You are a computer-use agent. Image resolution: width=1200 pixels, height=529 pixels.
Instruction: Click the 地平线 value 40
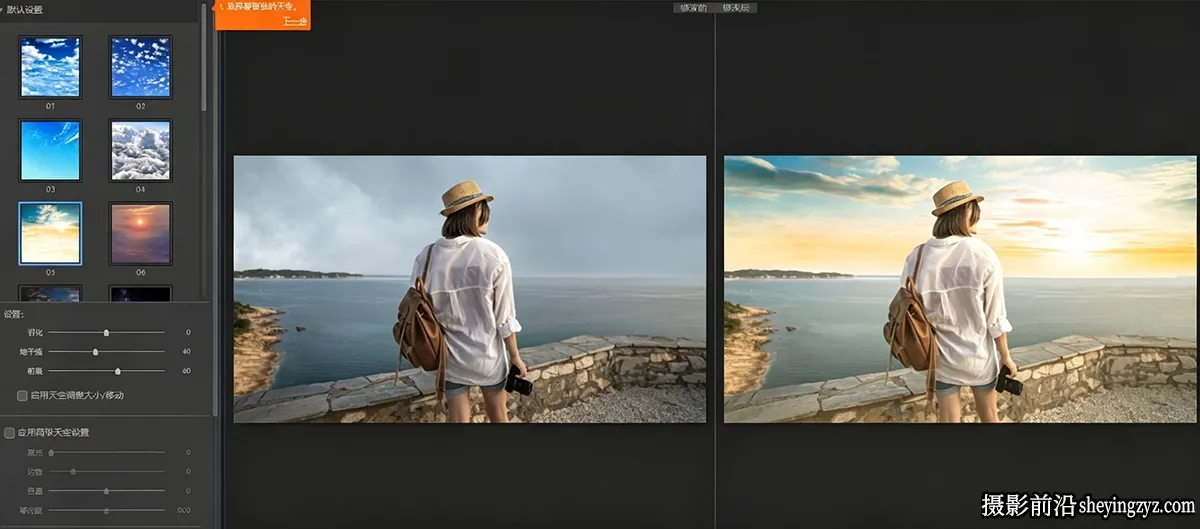pos(186,352)
